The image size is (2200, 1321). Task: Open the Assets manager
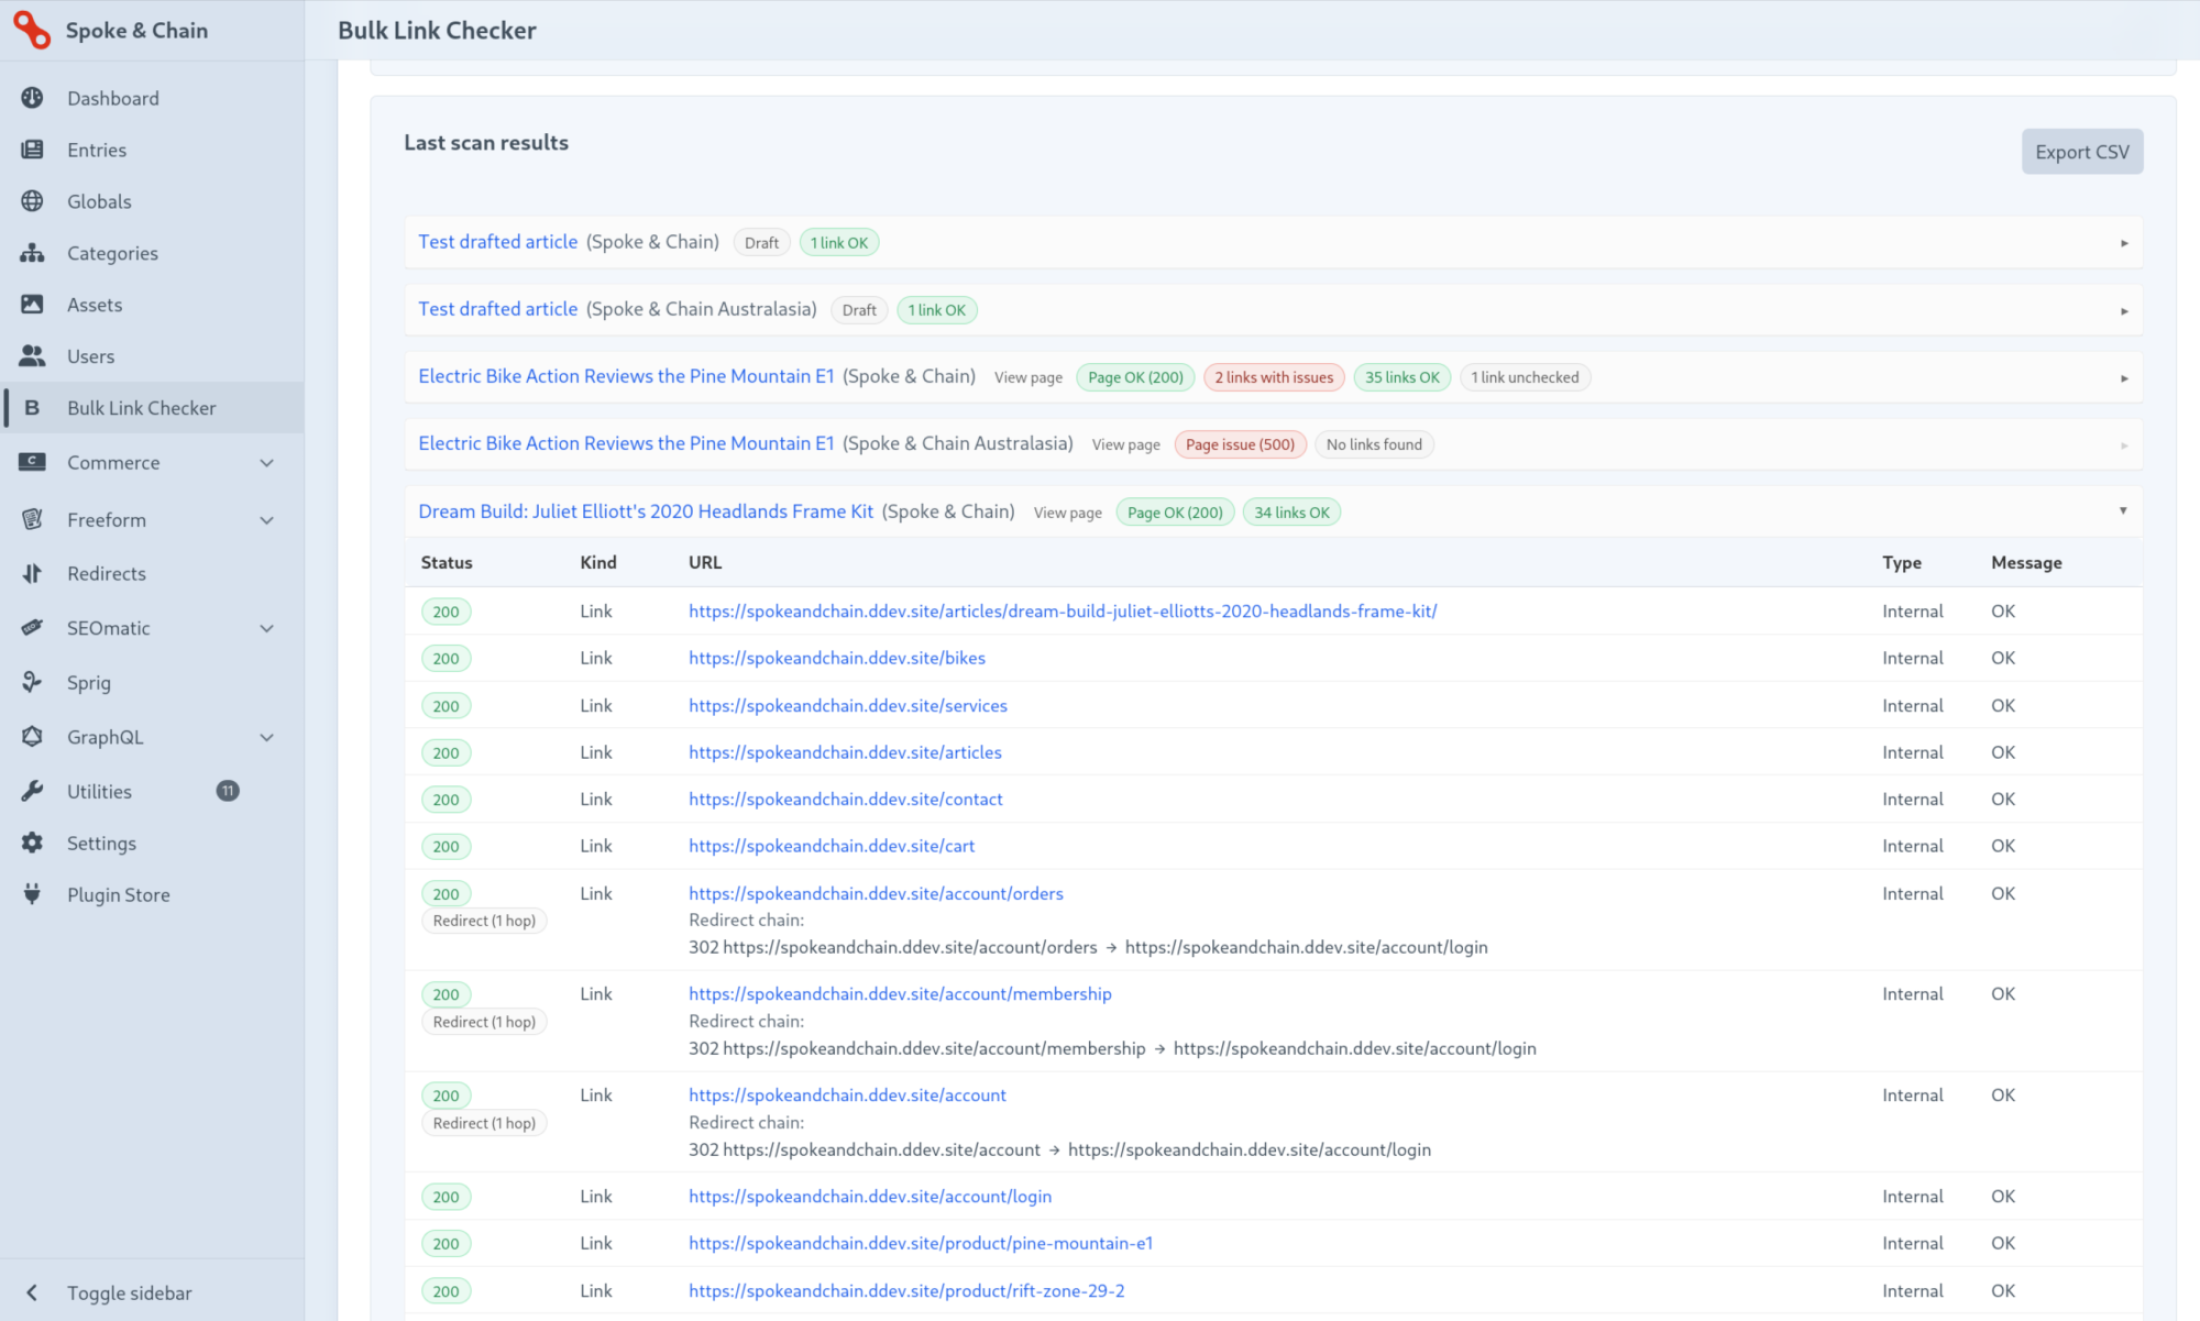(x=95, y=304)
